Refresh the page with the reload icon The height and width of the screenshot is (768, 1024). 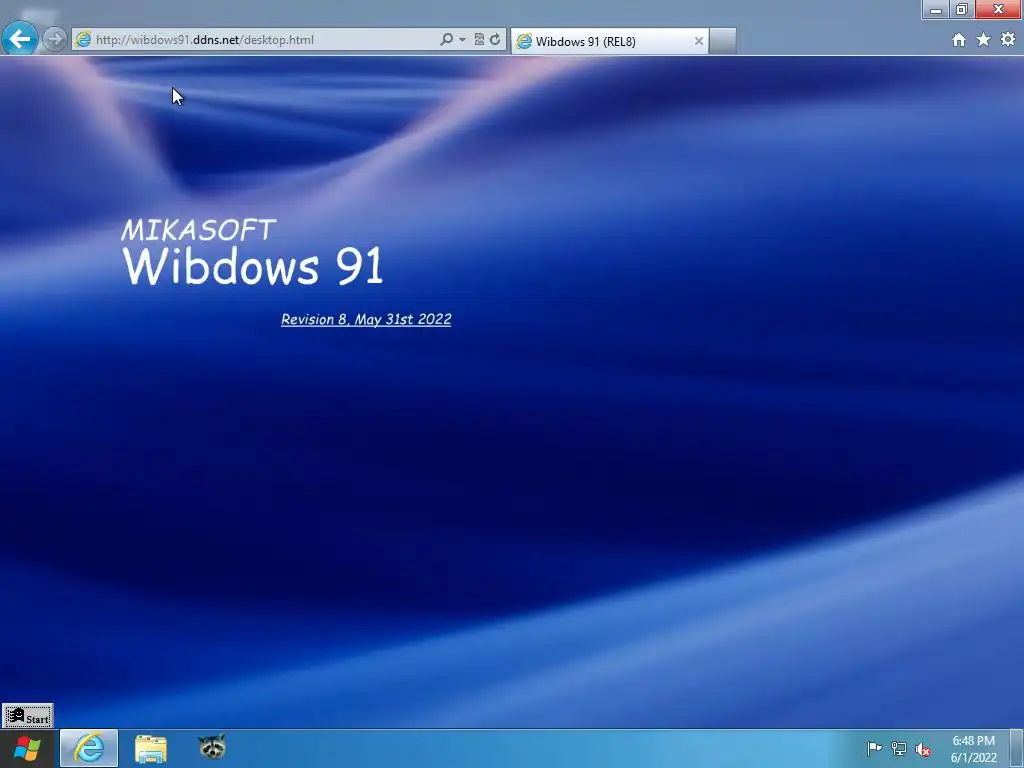[x=495, y=39]
